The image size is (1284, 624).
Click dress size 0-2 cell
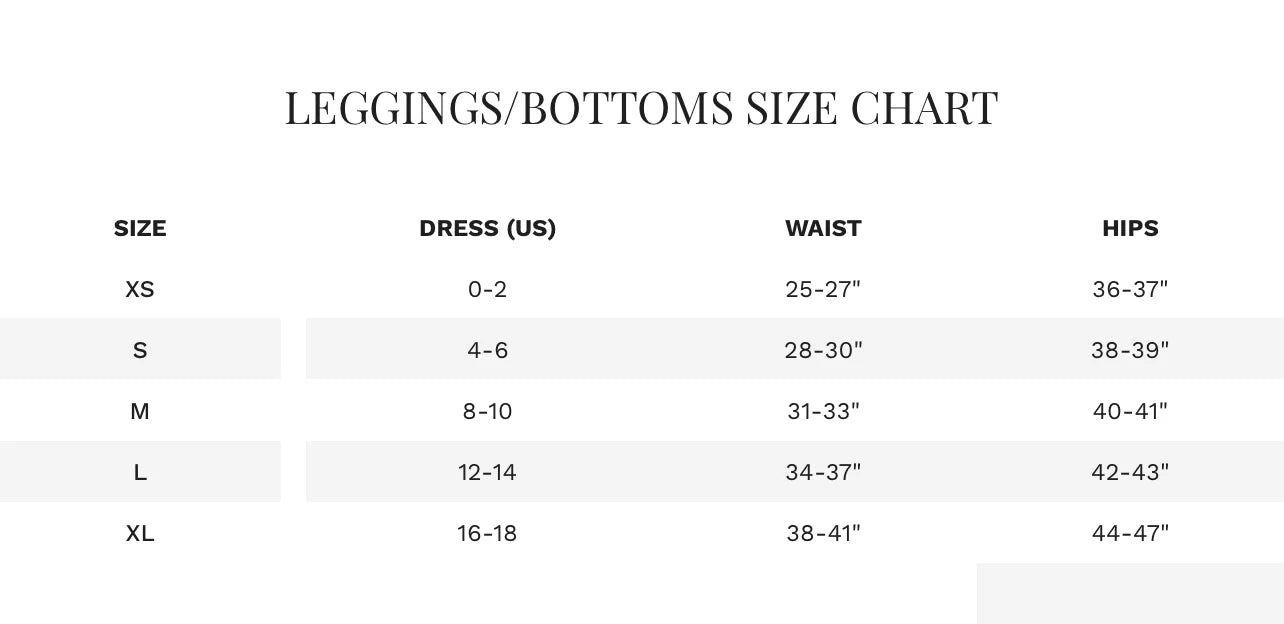tap(487, 289)
